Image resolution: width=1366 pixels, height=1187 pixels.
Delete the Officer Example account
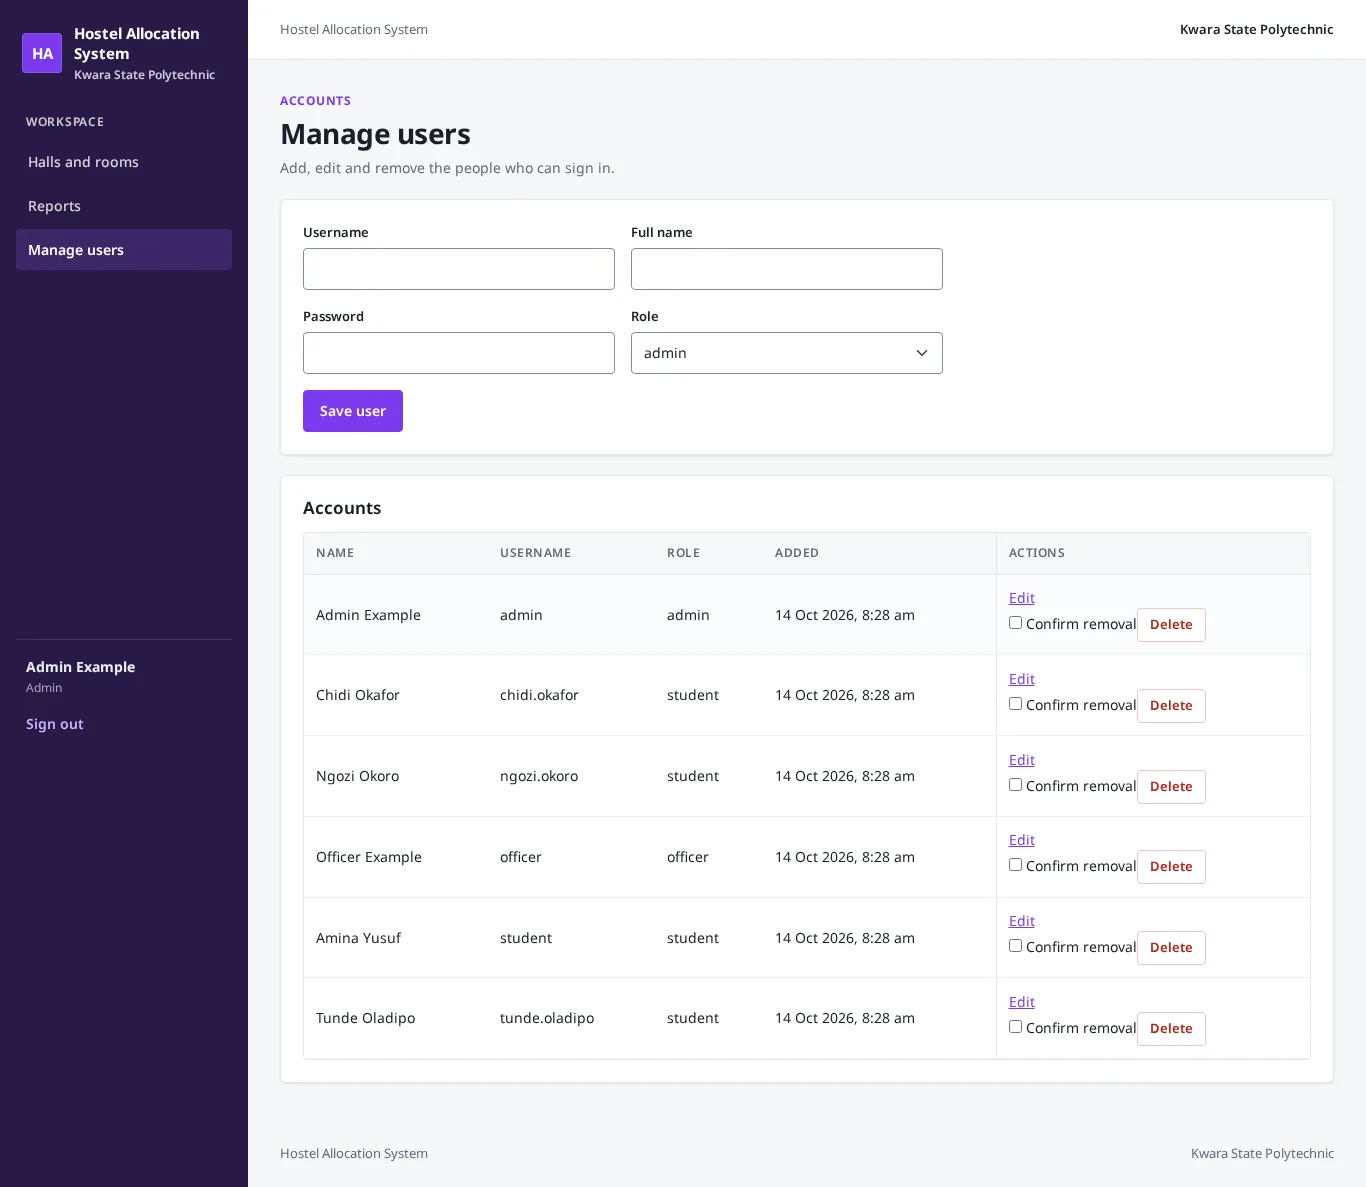pos(1171,867)
